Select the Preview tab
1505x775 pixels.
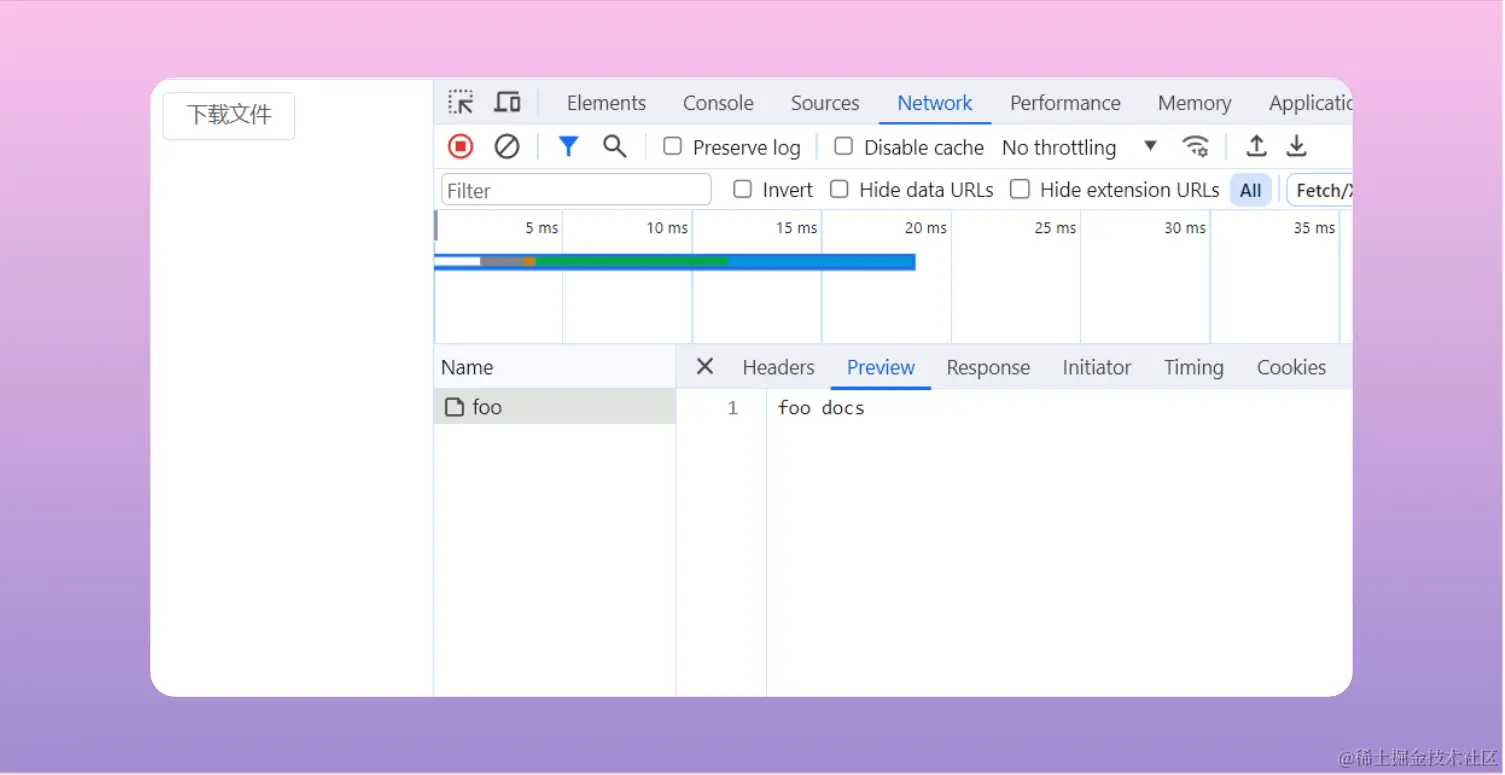coord(881,368)
